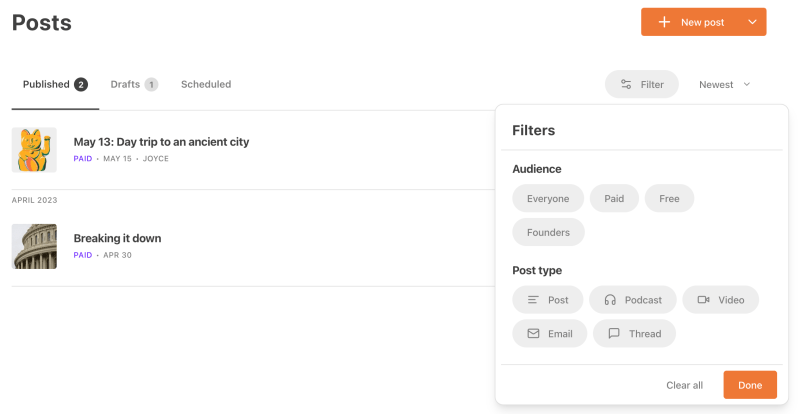Toggle the Paid audience filter

(614, 199)
